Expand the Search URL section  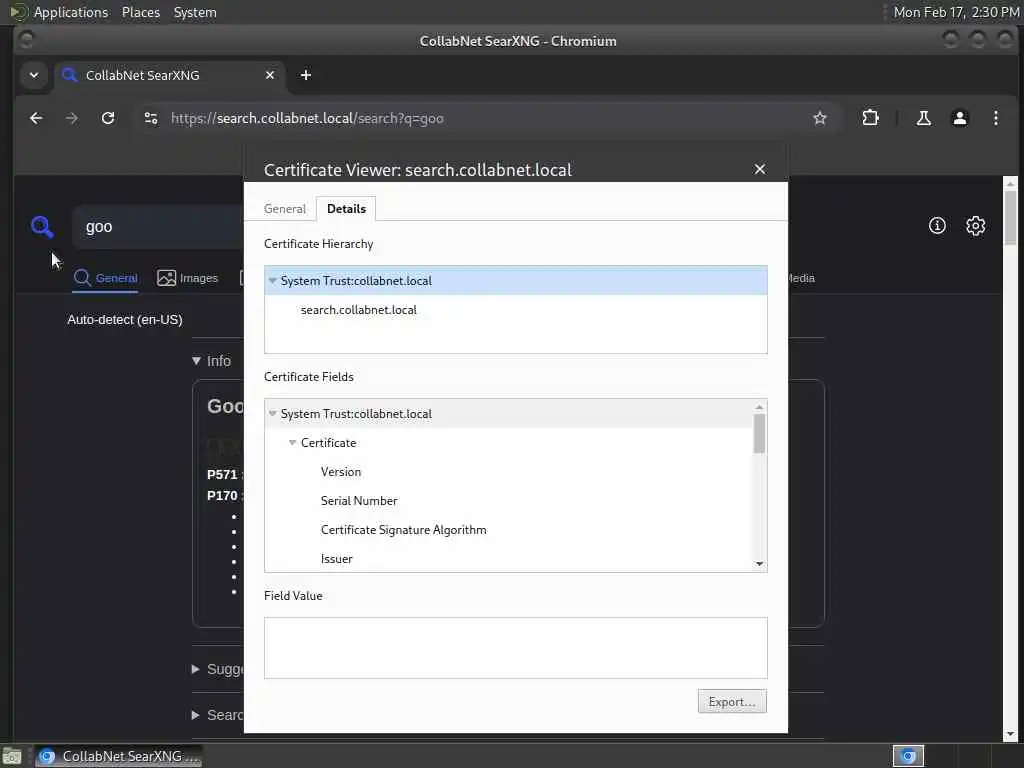pos(217,715)
